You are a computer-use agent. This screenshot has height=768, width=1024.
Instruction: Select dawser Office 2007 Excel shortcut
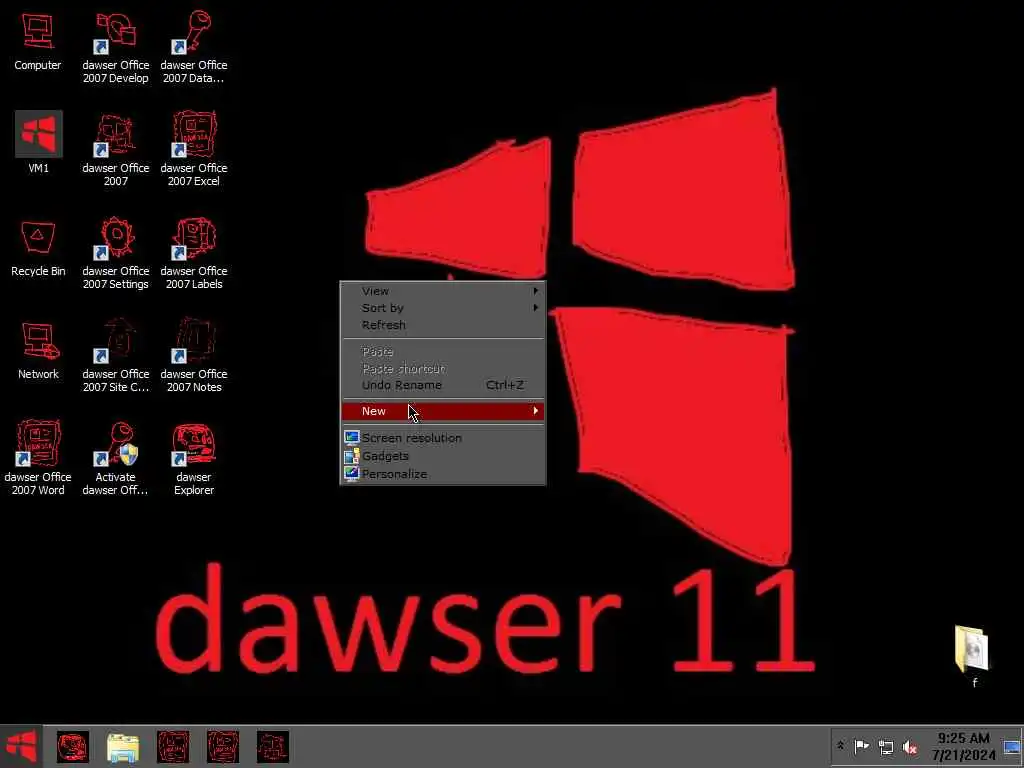tap(194, 150)
